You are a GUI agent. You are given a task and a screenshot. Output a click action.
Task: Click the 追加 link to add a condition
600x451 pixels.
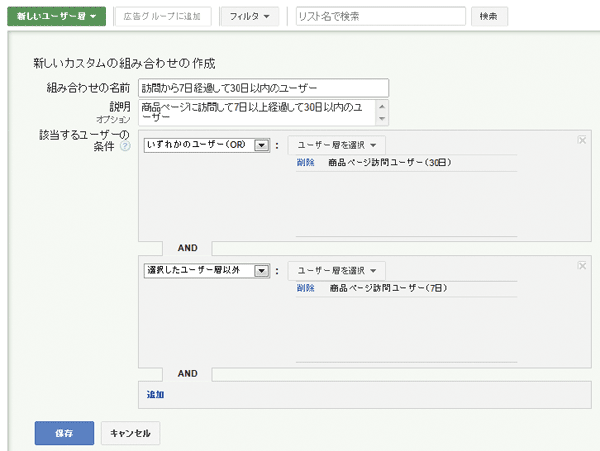pyautogui.click(x=155, y=395)
